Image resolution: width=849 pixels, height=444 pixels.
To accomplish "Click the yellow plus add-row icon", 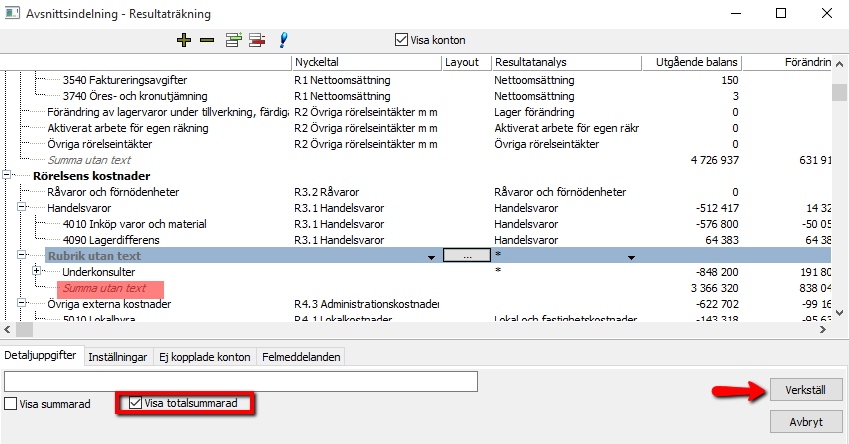I will pos(184,40).
